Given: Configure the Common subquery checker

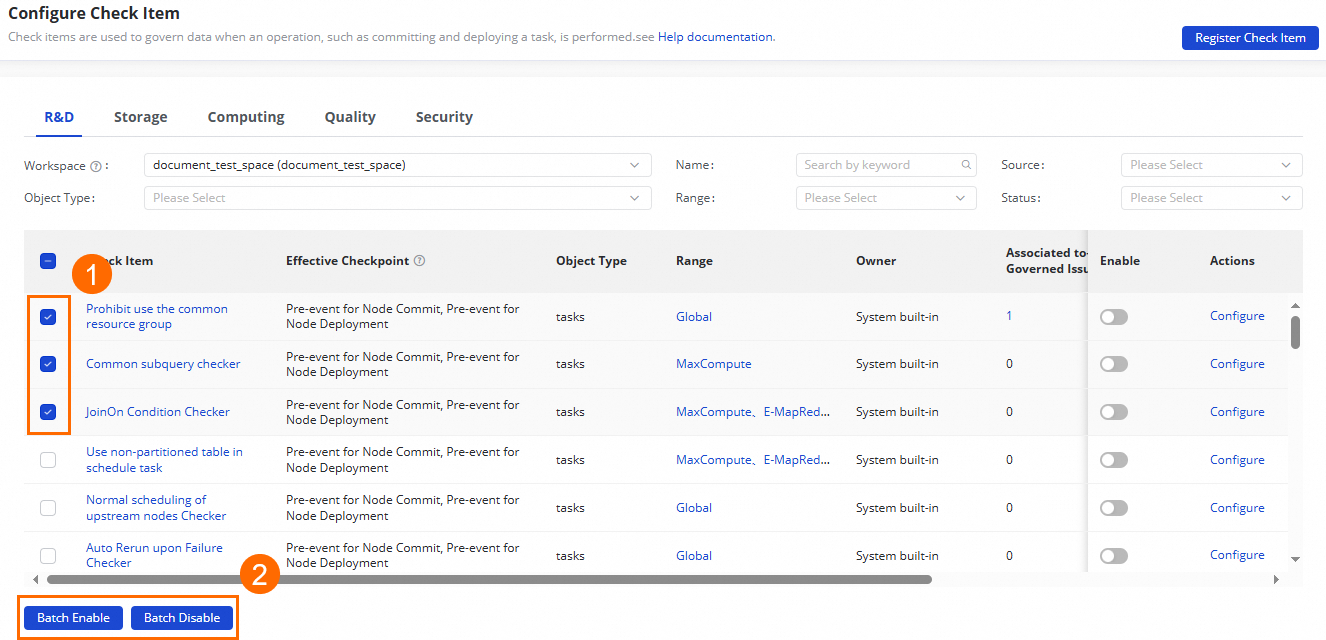Looking at the screenshot, I should (x=1237, y=364).
